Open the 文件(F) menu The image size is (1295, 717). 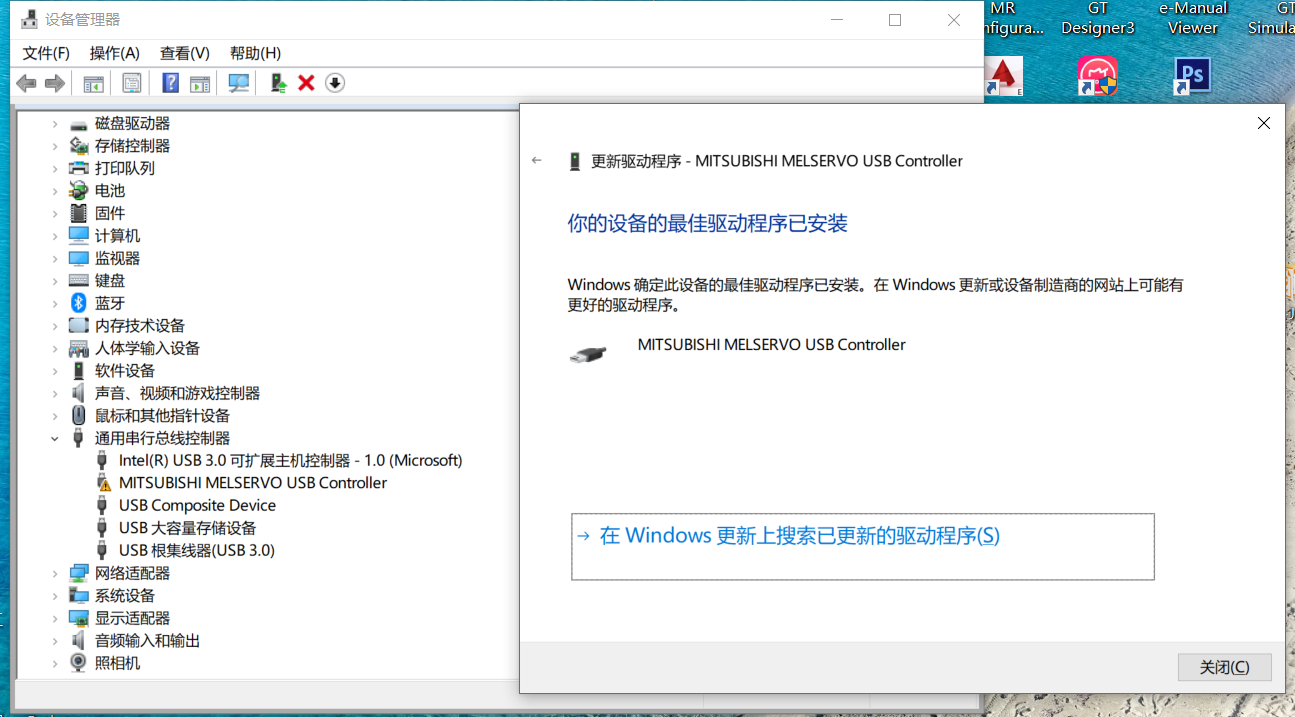(46, 53)
